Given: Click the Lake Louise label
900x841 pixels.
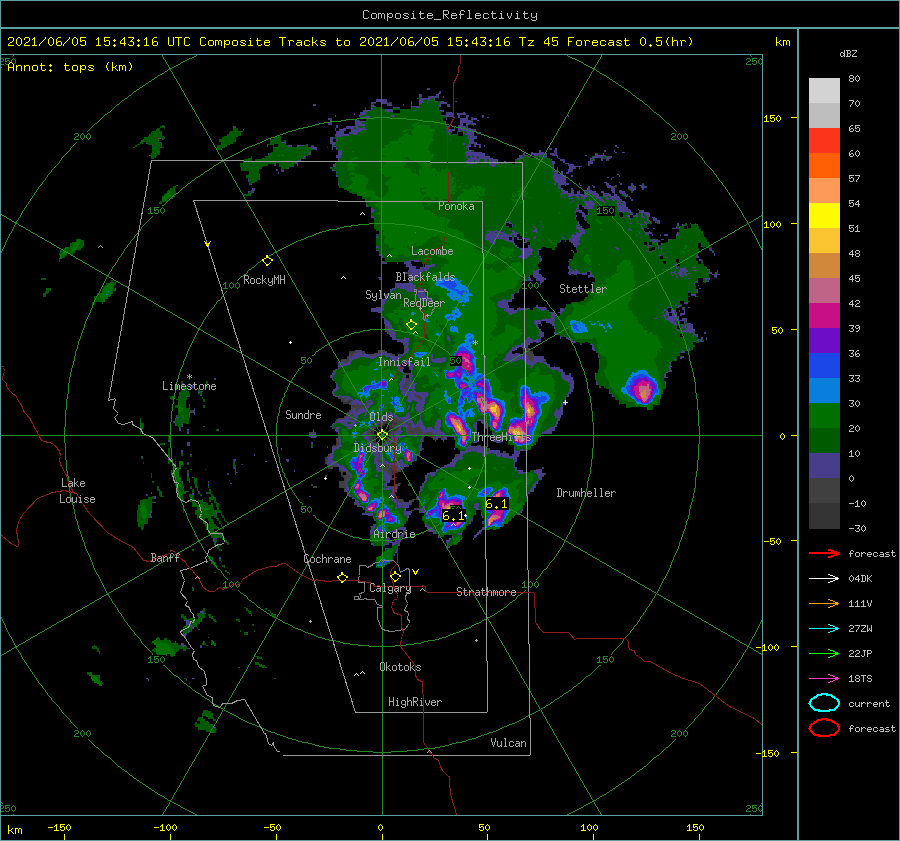Looking at the screenshot, I should pyautogui.click(x=77, y=491).
